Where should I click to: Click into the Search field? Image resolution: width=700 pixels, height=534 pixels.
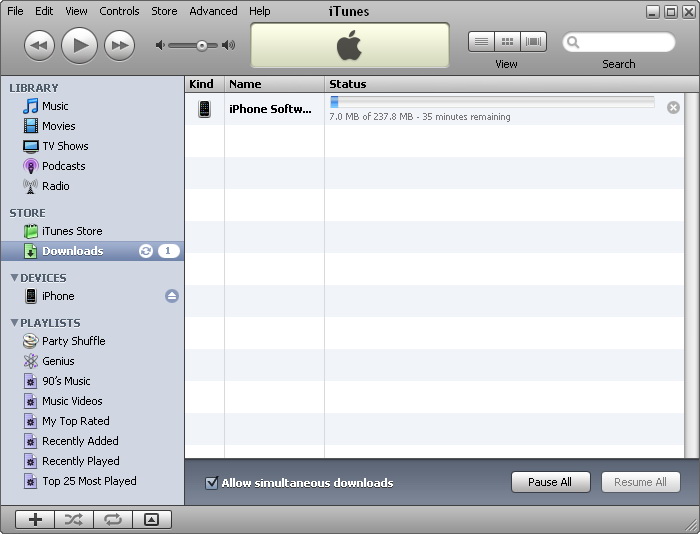coord(619,42)
